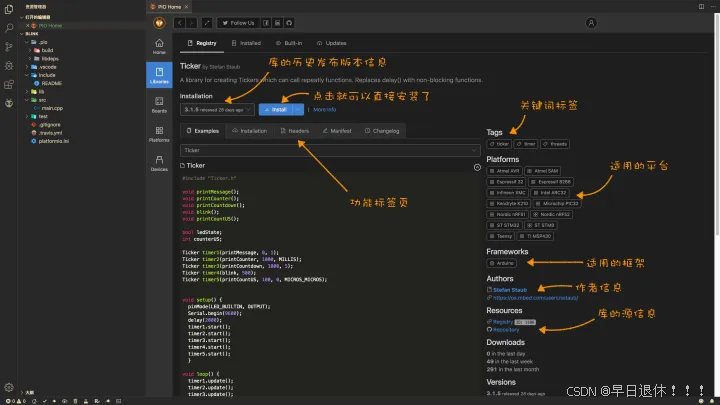The image size is (720, 405).
Task: Click PlatformIO Build checkmark in status bar
Action: coord(45,401)
